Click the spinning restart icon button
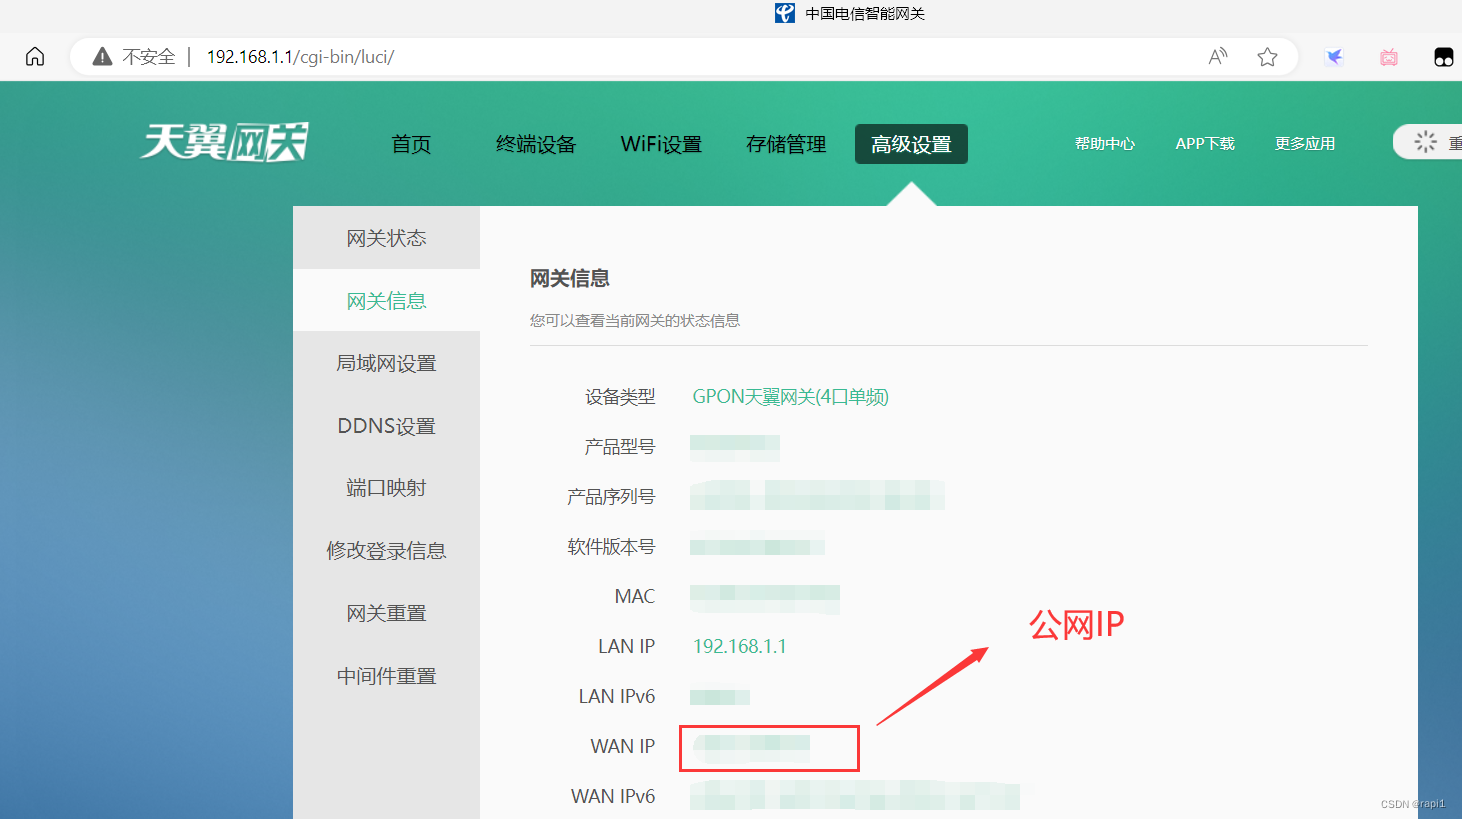 tap(1426, 142)
